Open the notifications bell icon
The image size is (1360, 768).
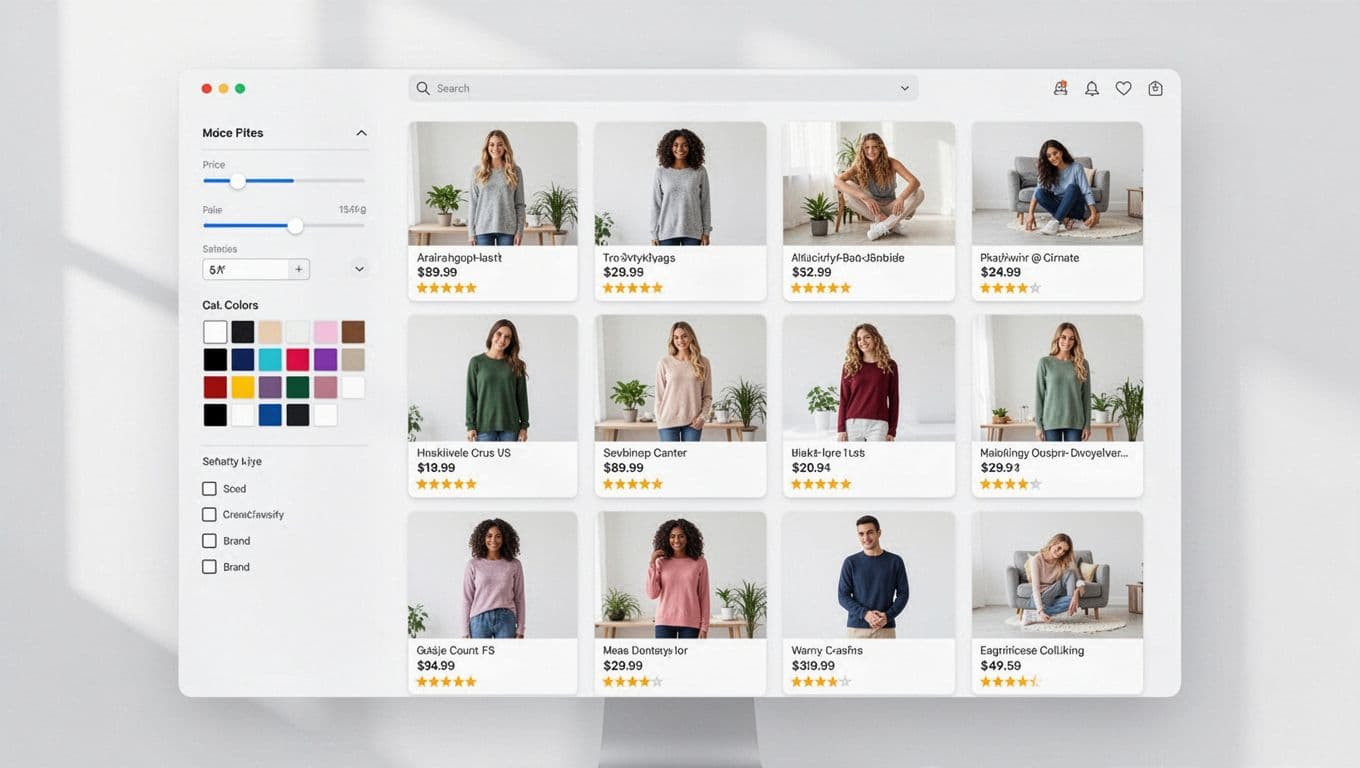click(1092, 88)
